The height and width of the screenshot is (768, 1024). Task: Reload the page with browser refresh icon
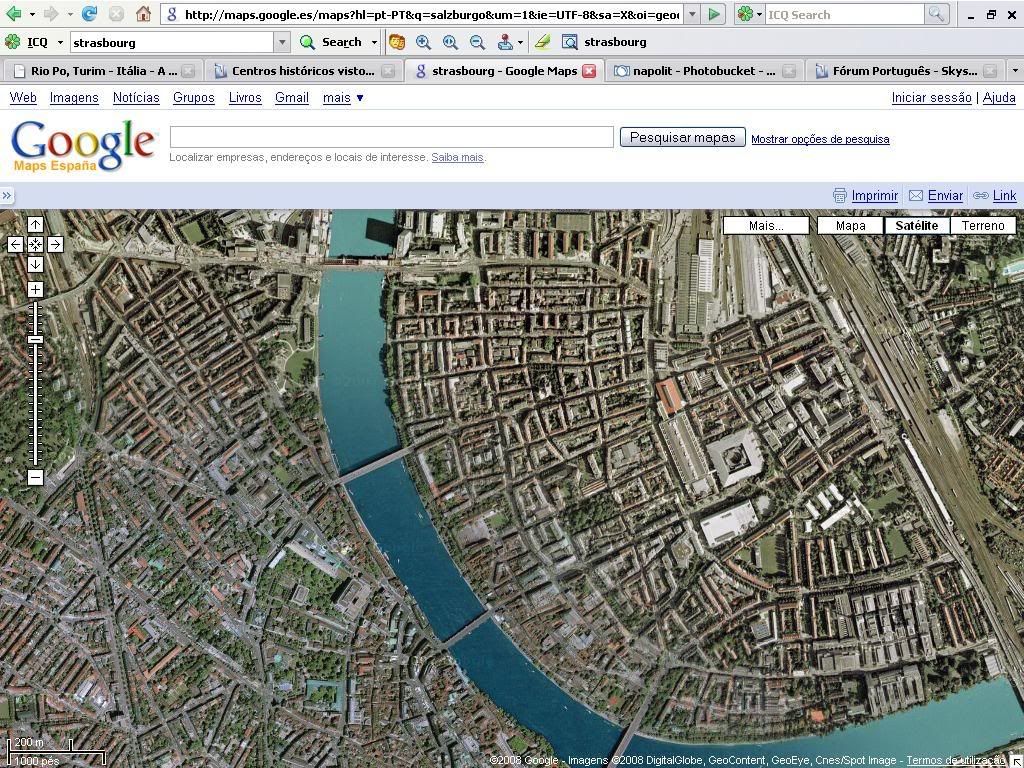89,14
